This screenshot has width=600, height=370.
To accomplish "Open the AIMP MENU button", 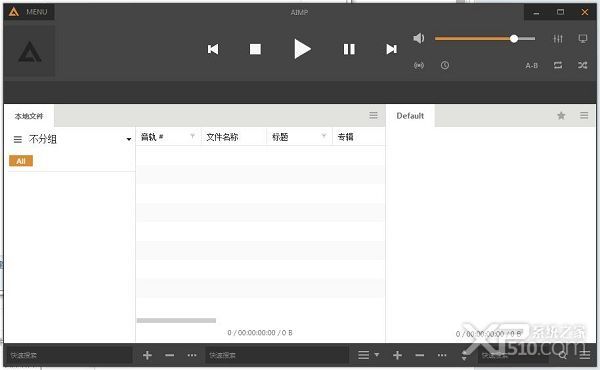I will coord(29,12).
